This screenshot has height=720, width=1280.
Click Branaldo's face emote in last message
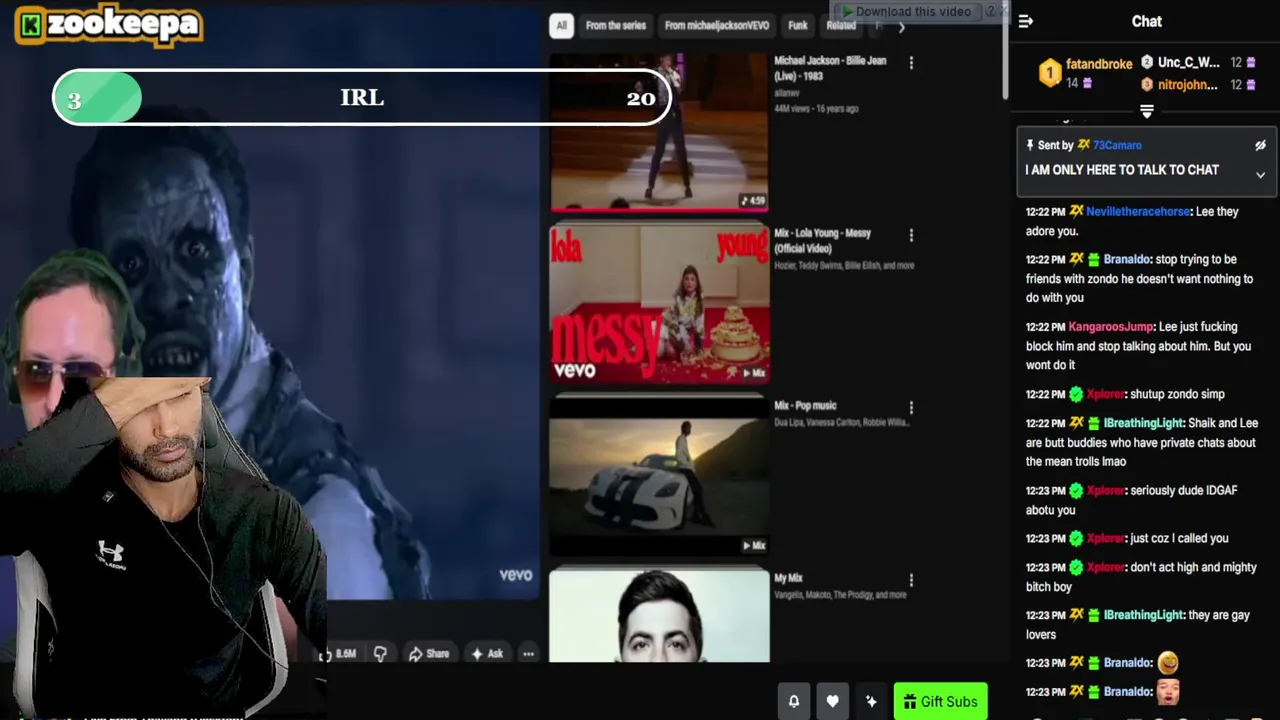click(1167, 691)
